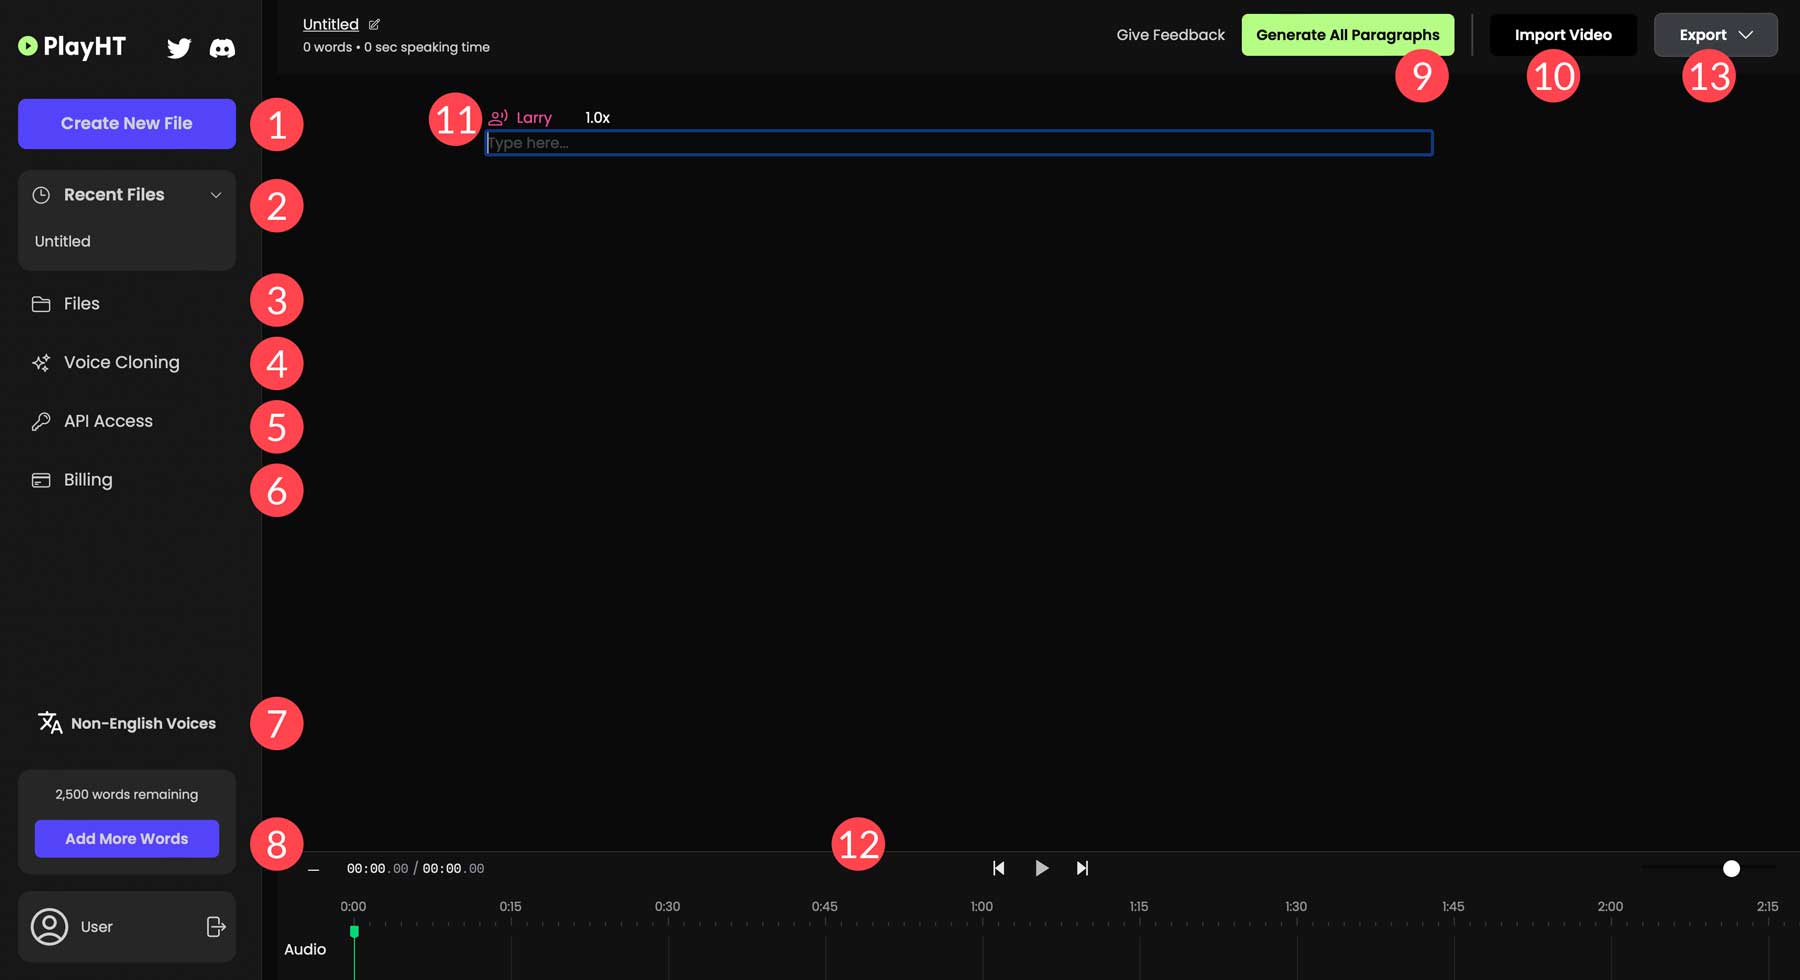Click the pencil icon to rename Untitled

pos(375,24)
